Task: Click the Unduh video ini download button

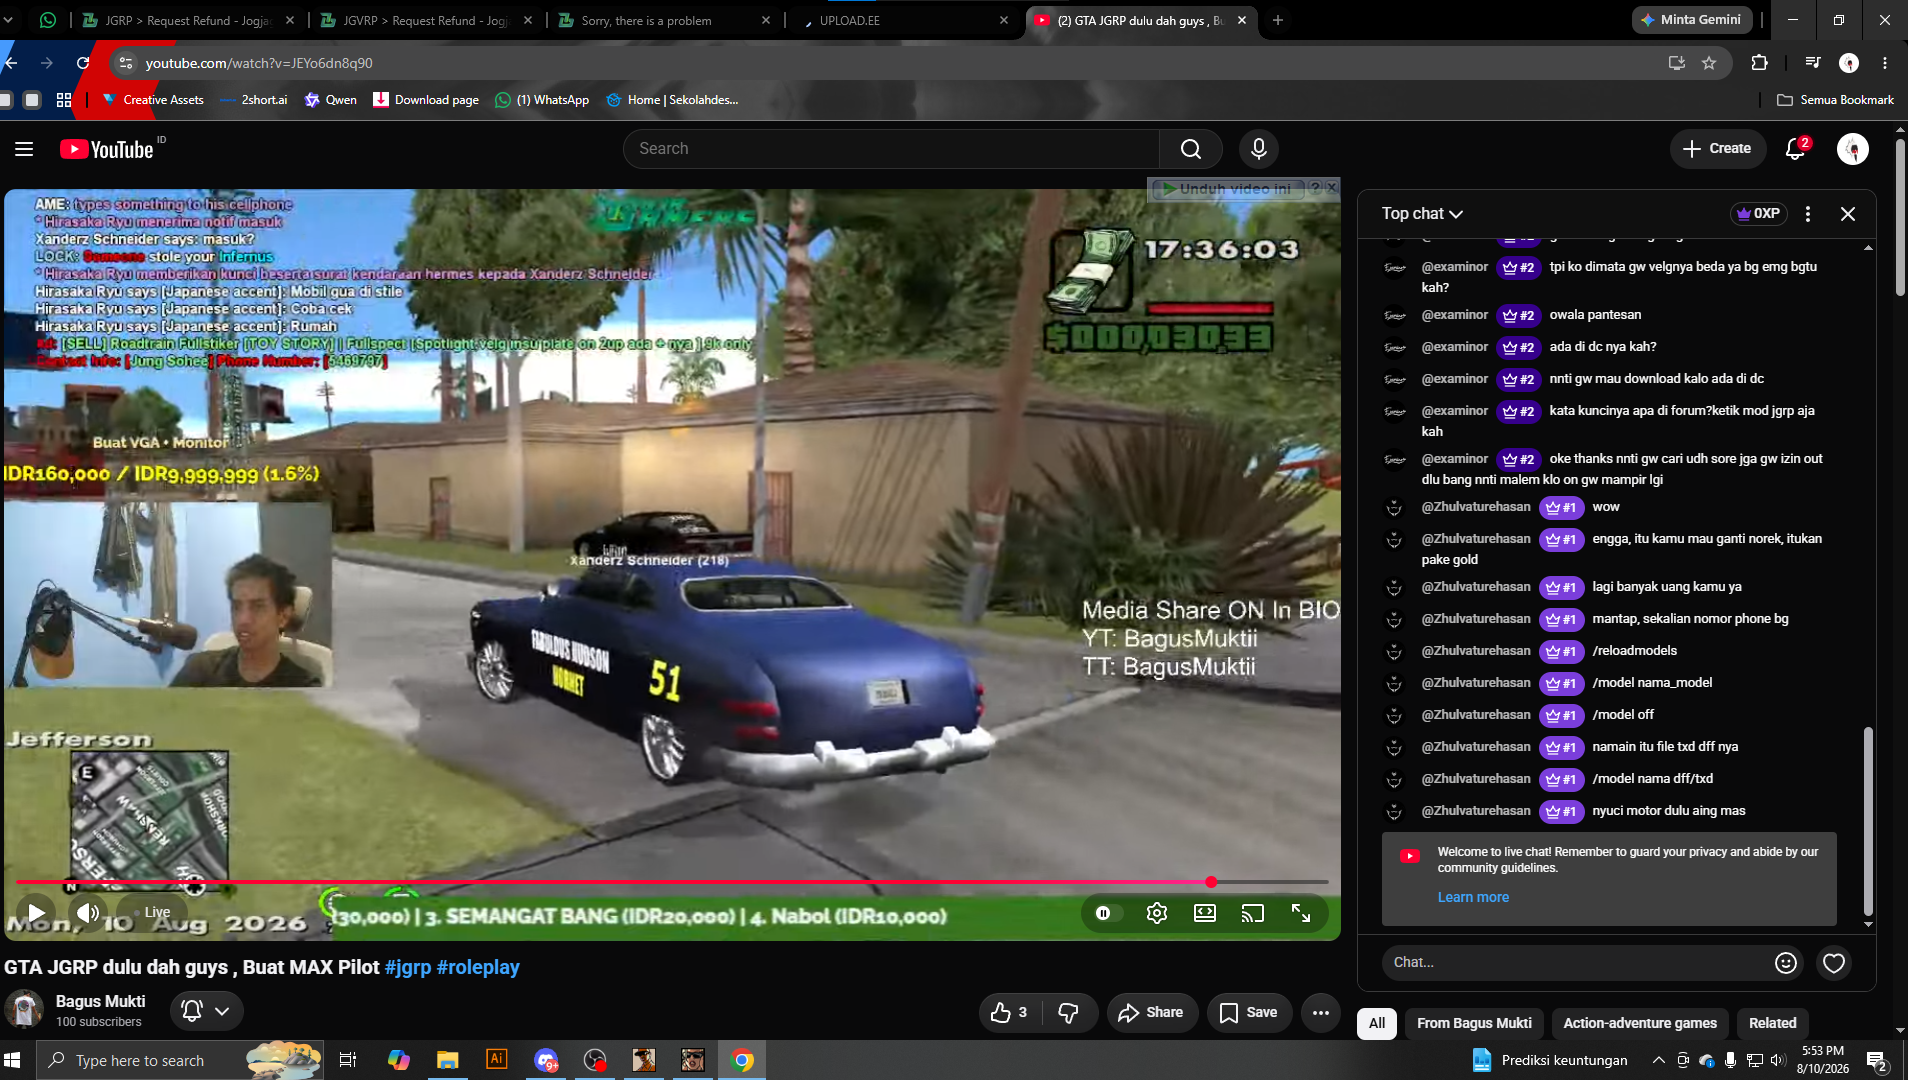Action: click(x=1227, y=188)
